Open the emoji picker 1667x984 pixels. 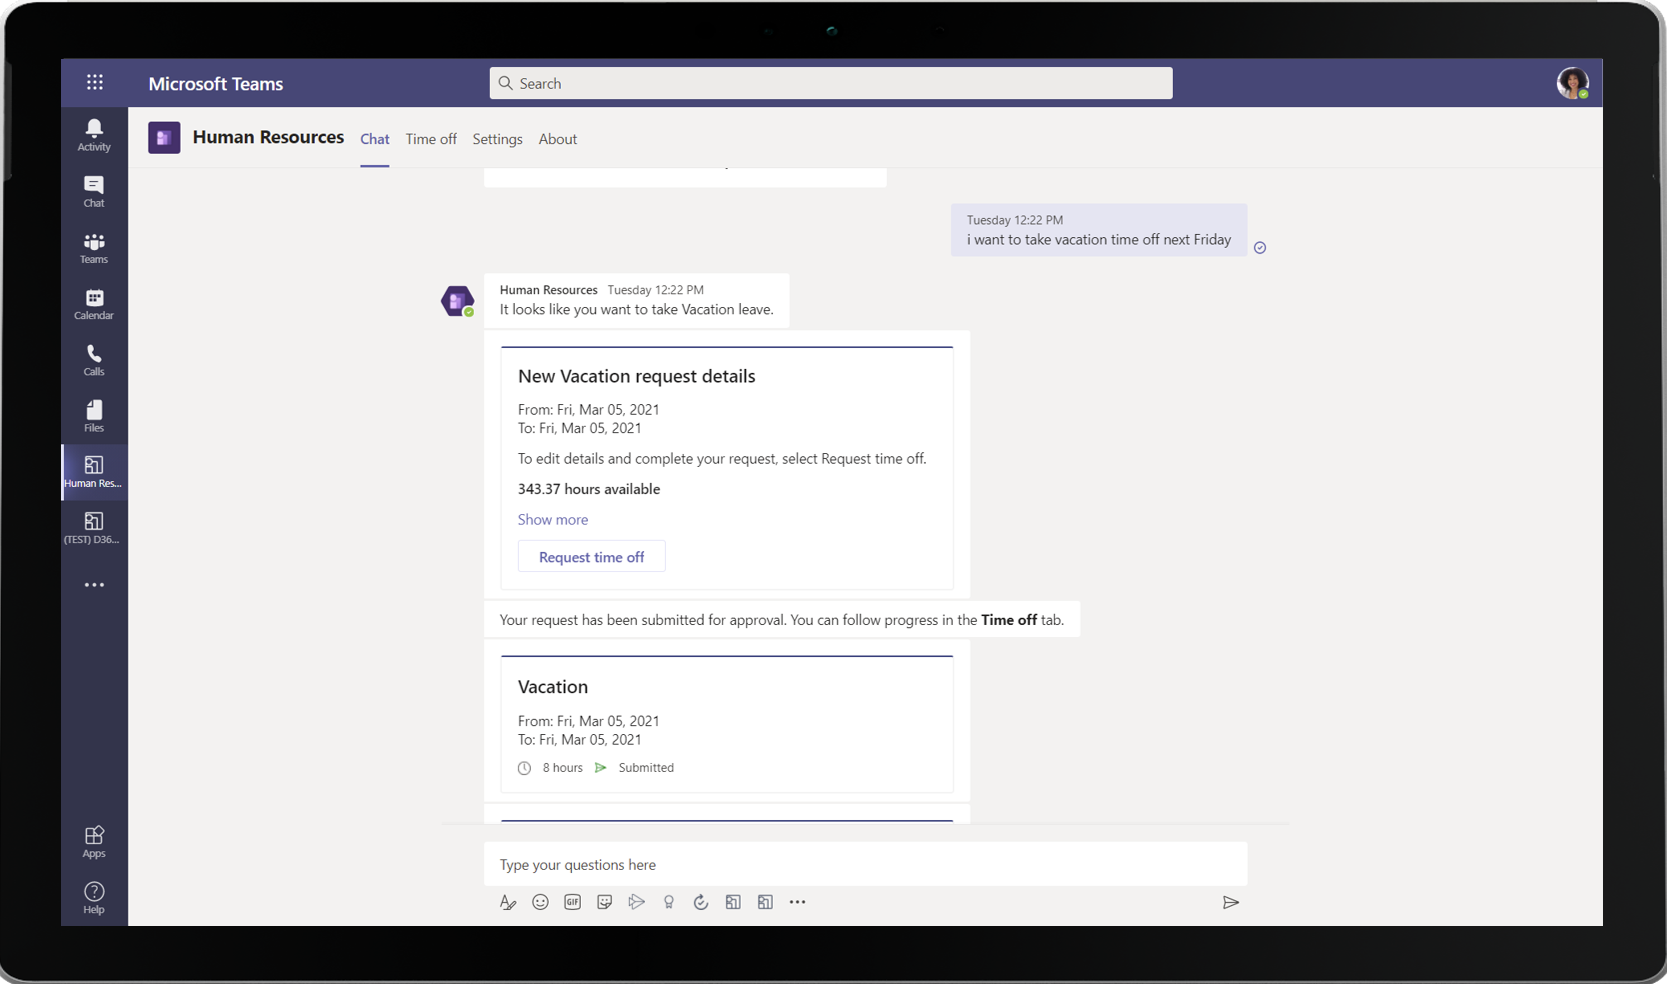click(x=540, y=902)
